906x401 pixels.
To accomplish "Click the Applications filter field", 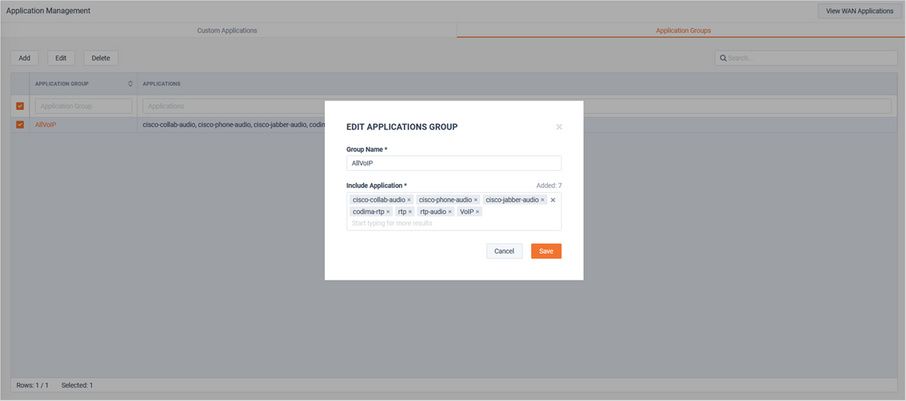I will coord(517,106).
